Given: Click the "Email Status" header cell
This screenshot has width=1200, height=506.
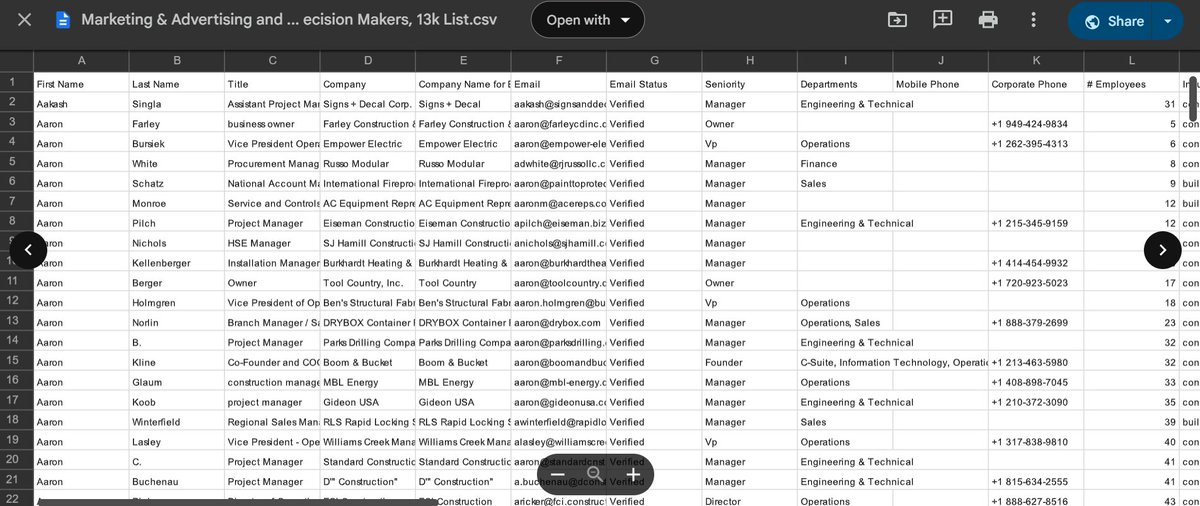Looking at the screenshot, I should [x=654, y=84].
